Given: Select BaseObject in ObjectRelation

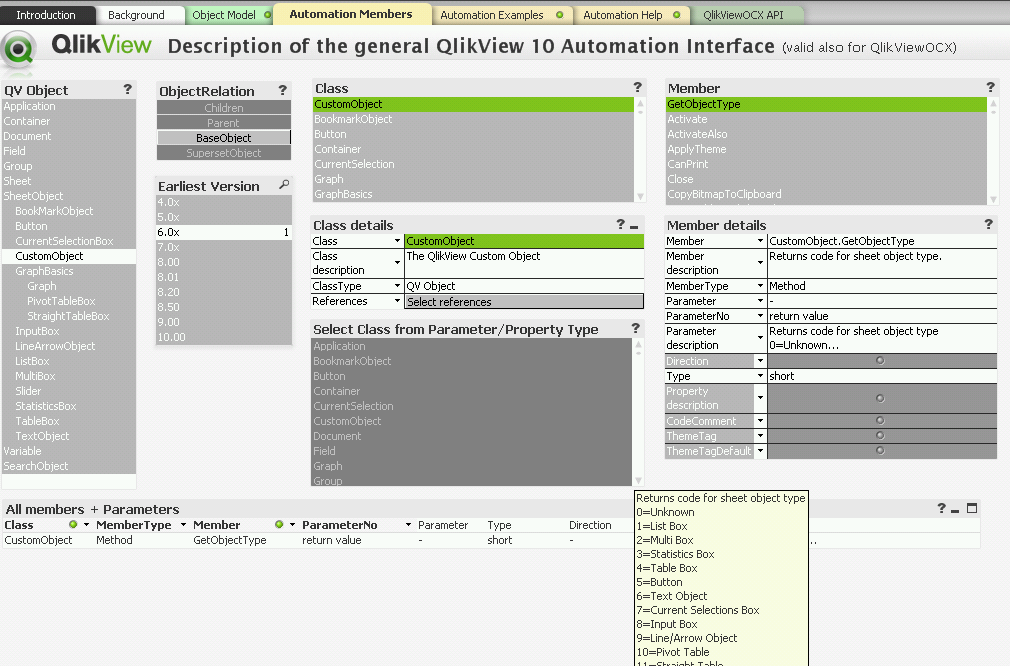Looking at the screenshot, I should (x=224, y=138).
